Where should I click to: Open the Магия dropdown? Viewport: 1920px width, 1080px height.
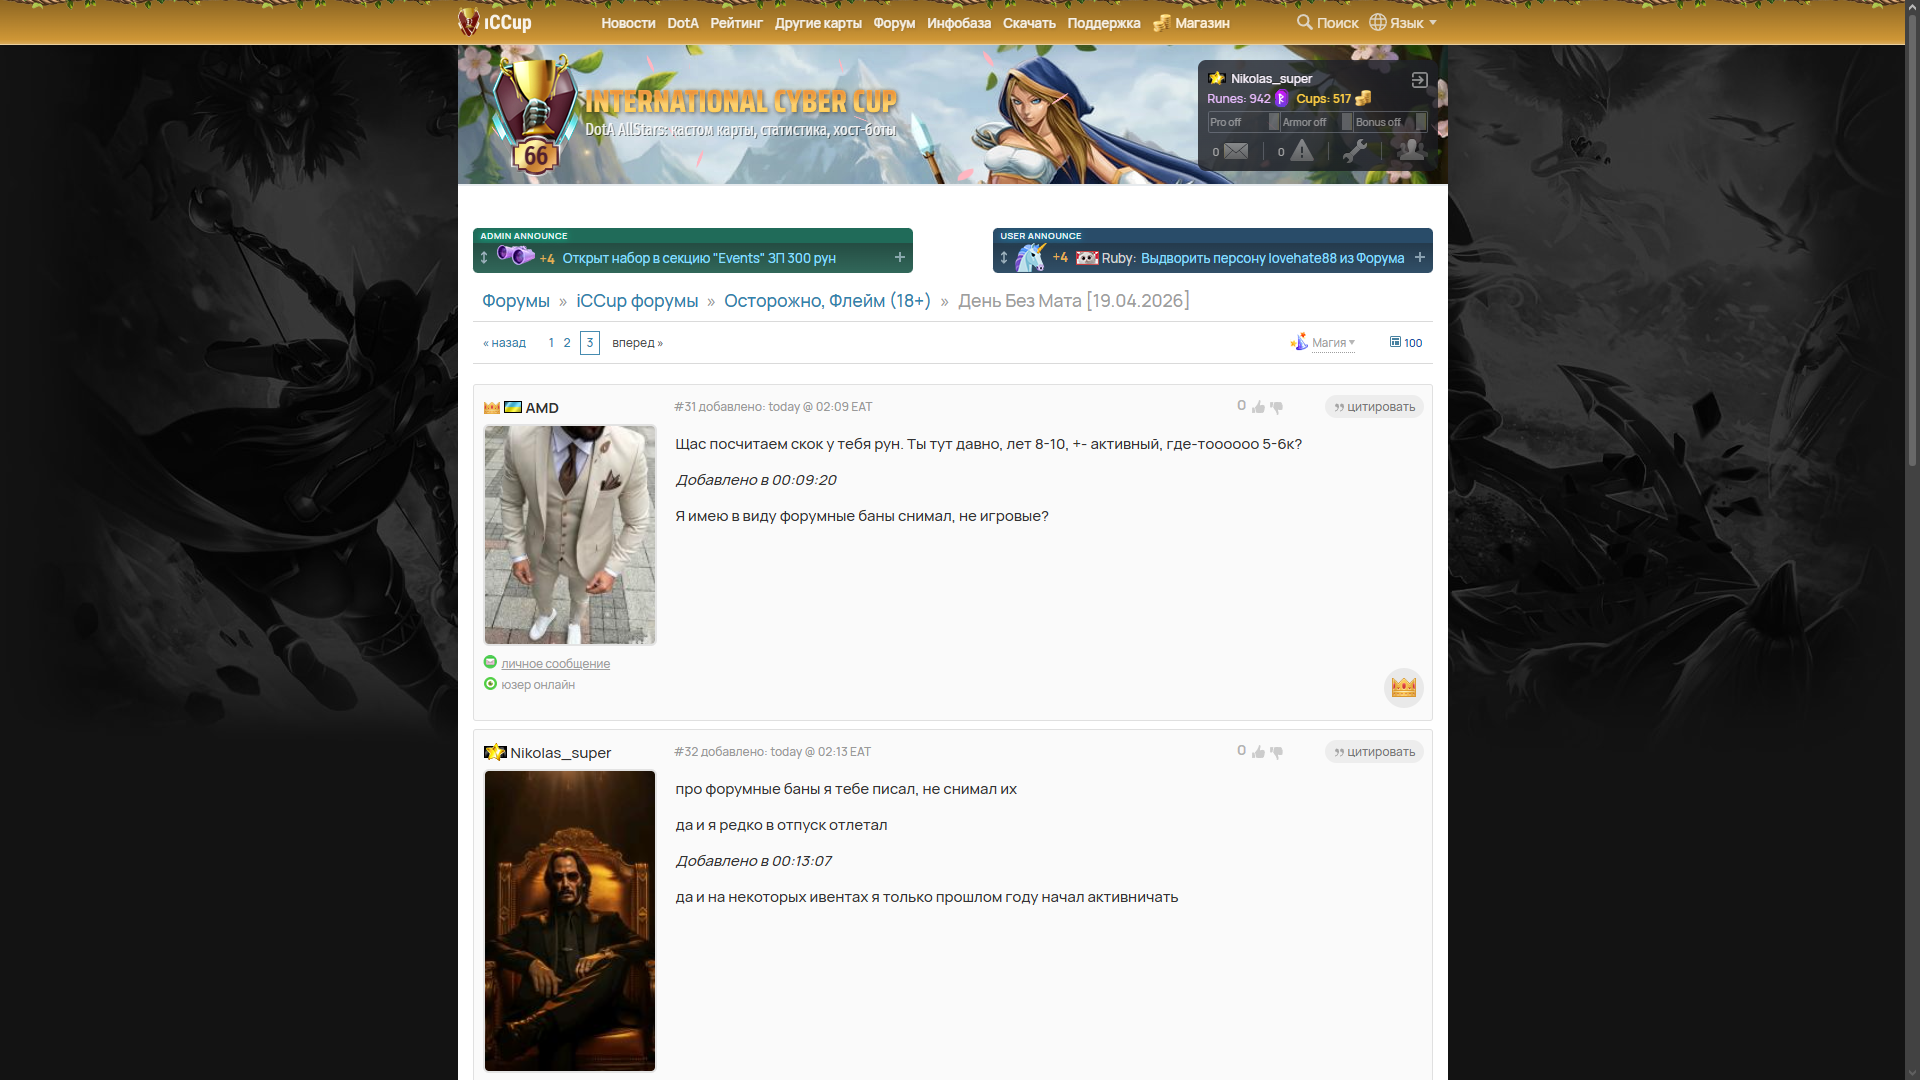click(1331, 343)
